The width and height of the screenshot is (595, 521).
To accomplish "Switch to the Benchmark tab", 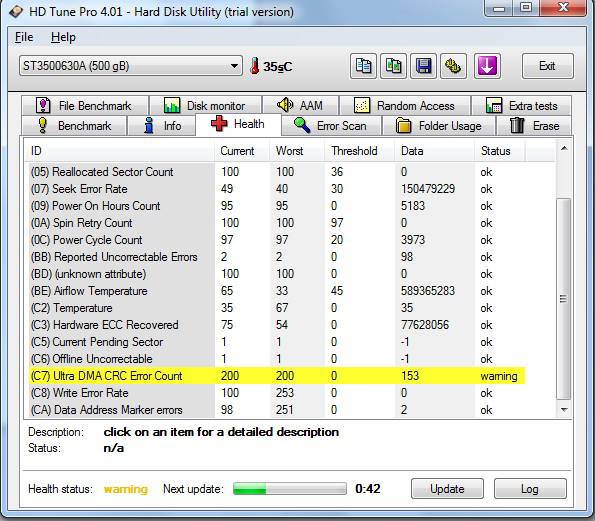I will click(74, 126).
